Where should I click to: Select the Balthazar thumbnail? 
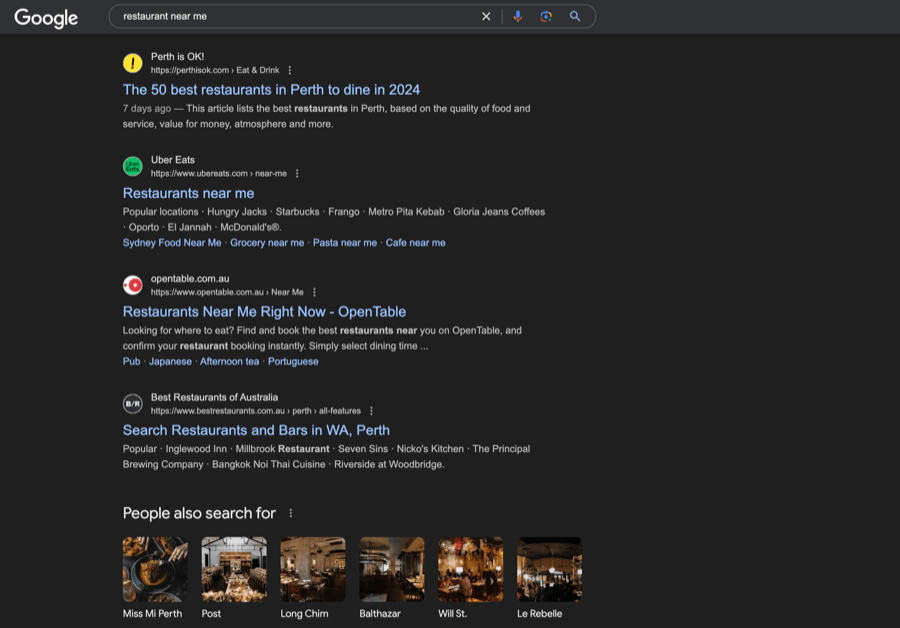pos(392,569)
